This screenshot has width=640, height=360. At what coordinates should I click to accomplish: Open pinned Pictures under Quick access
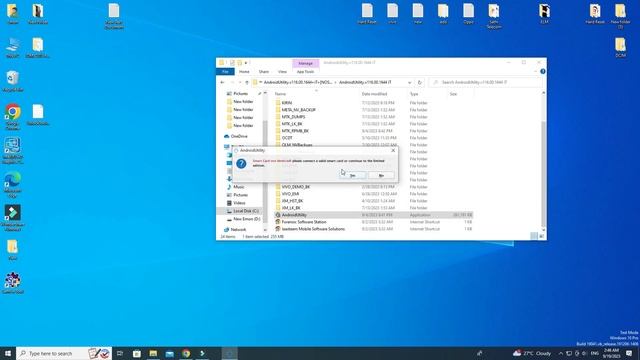[x=240, y=93]
